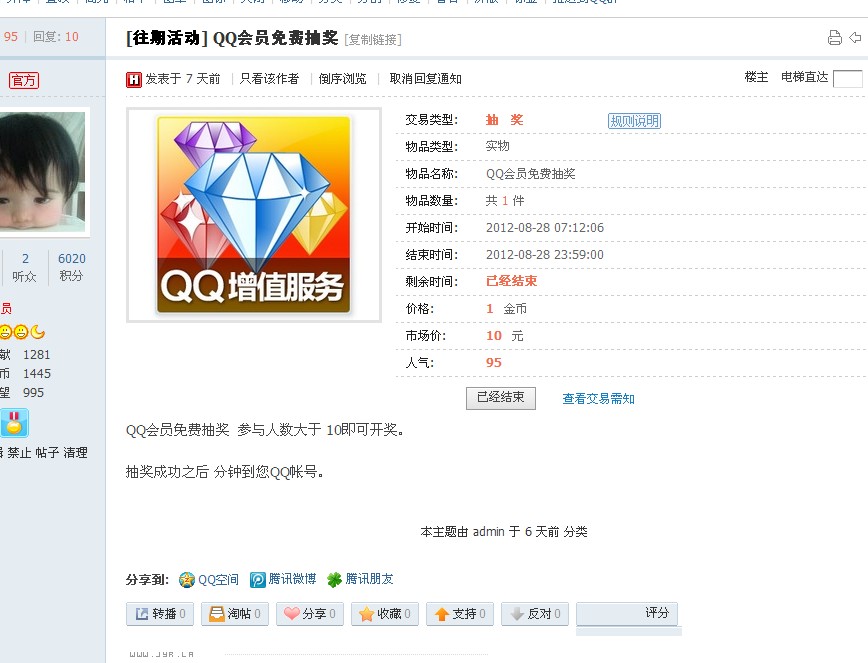
Task: Click the 分享 heart button
Action: (x=310, y=614)
